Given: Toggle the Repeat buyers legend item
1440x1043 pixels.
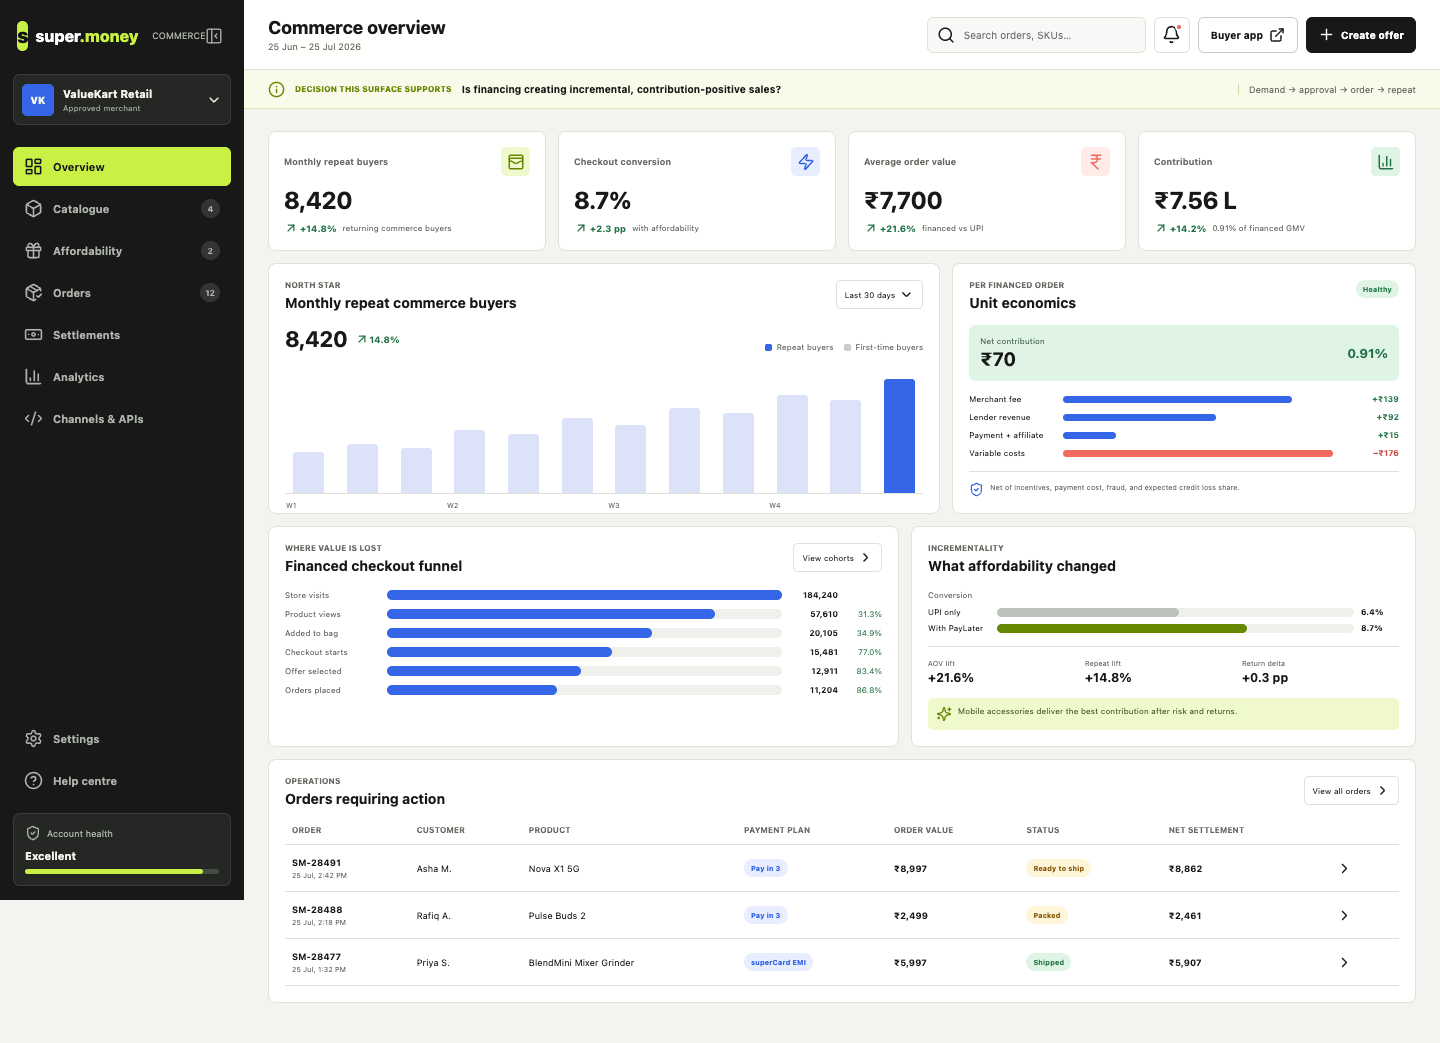Looking at the screenshot, I should (799, 348).
